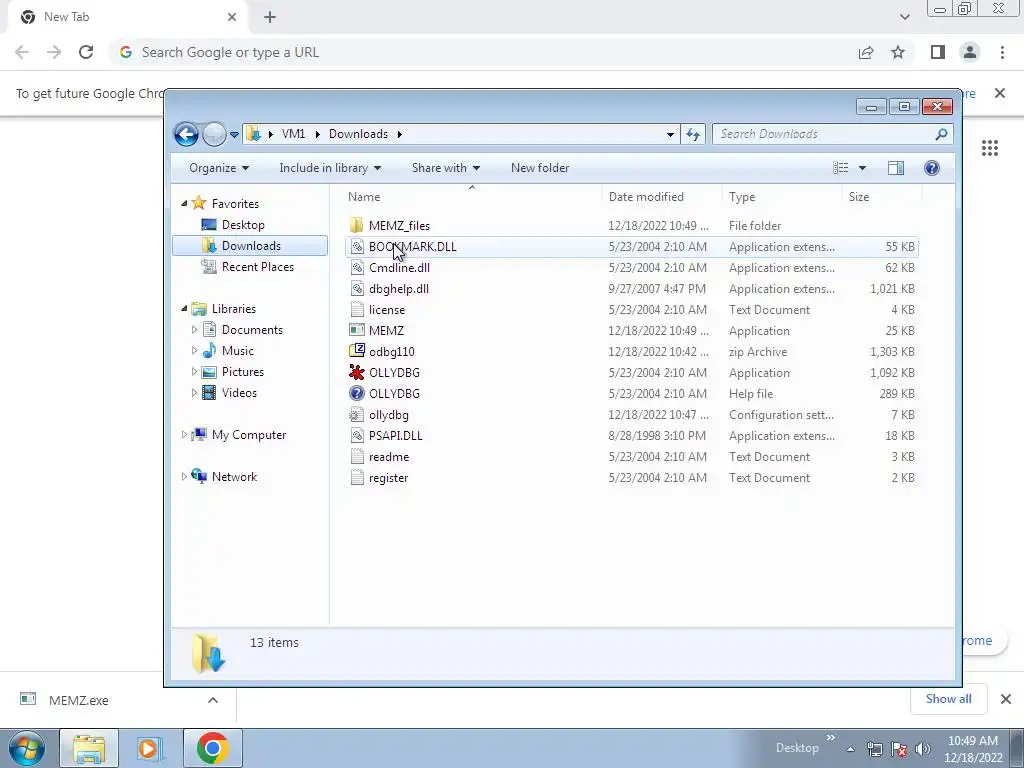Select the MEMZ application icon
Screen dimensions: 1024x768
(x=357, y=330)
